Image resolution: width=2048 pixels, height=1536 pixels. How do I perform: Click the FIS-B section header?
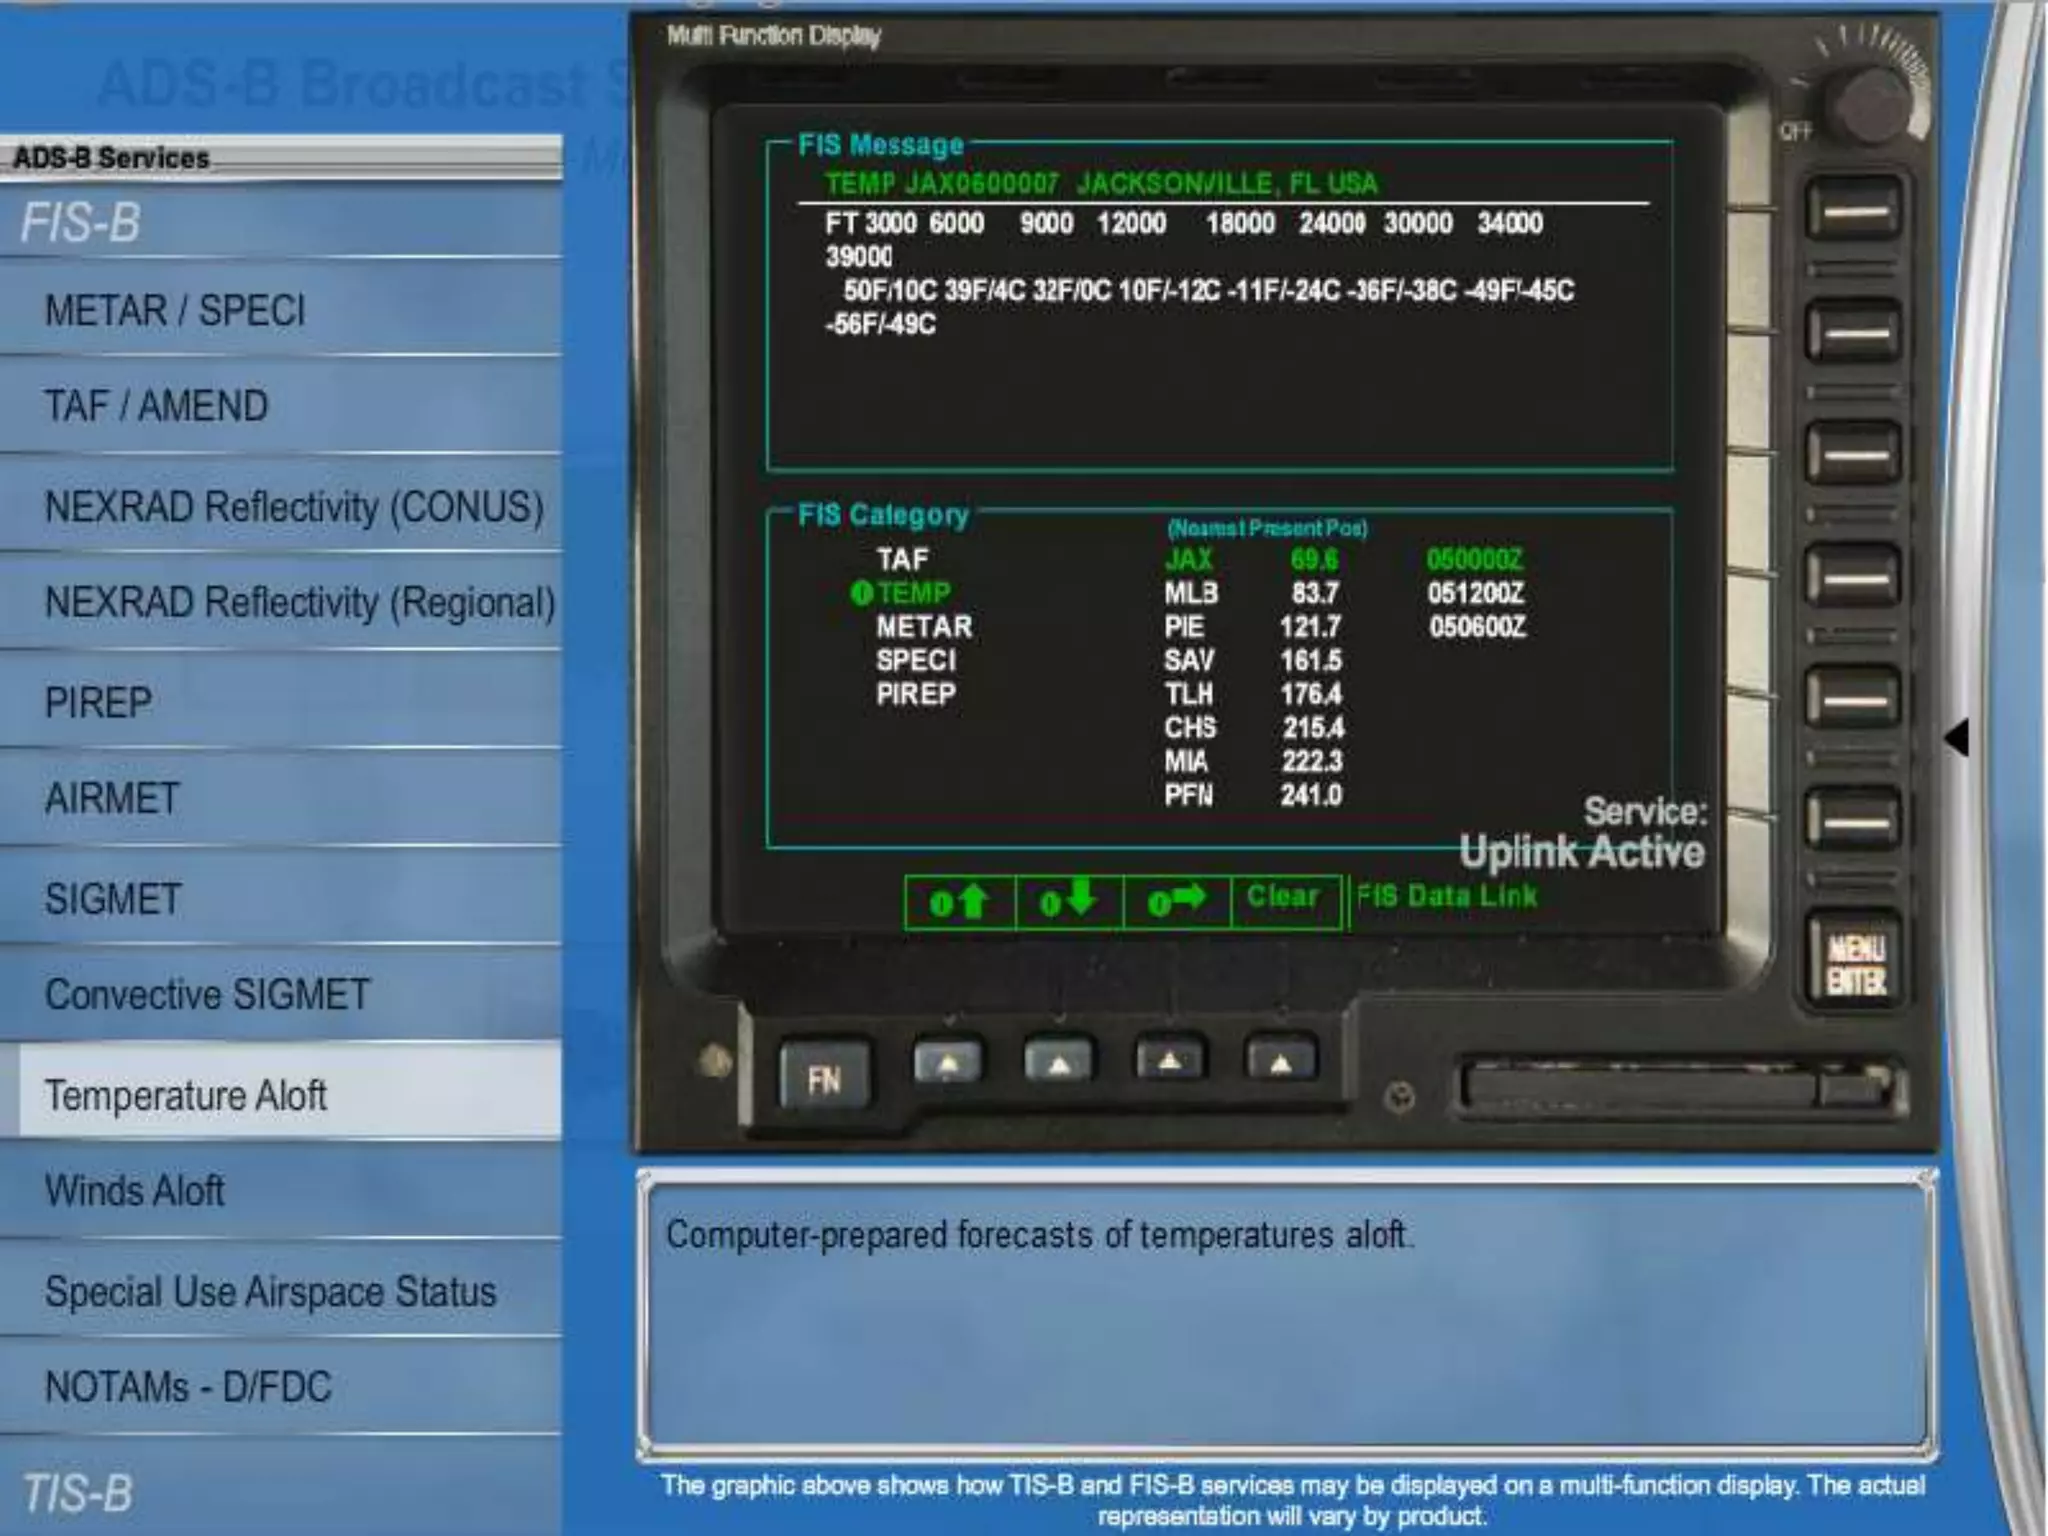tap(82, 222)
